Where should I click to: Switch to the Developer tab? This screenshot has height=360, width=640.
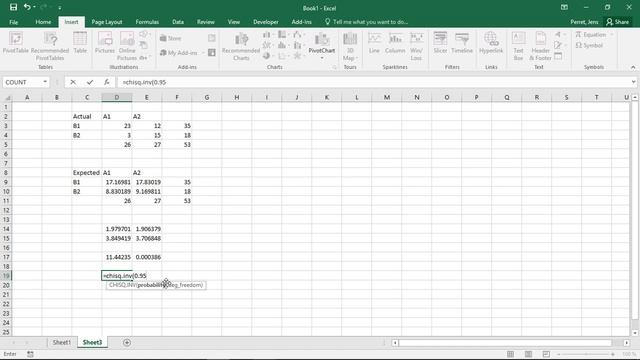point(266,22)
